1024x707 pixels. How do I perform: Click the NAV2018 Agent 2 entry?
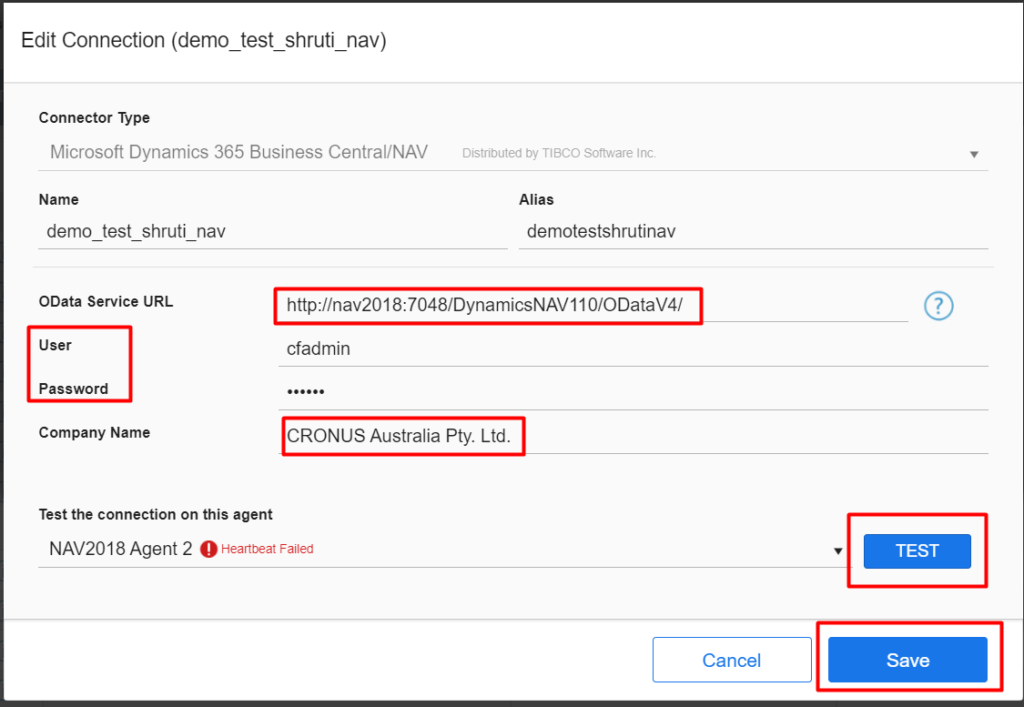[x=121, y=549]
